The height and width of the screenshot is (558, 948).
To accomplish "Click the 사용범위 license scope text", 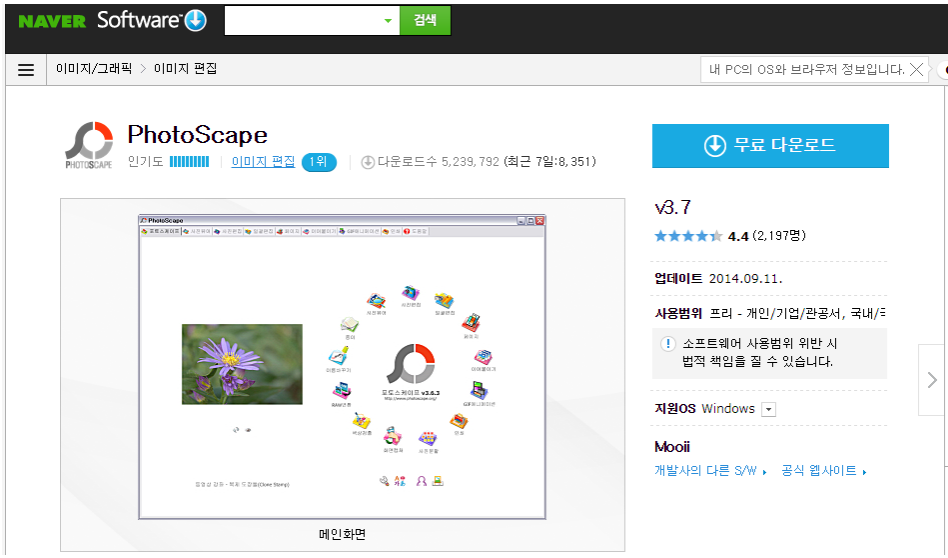I will 770,313.
